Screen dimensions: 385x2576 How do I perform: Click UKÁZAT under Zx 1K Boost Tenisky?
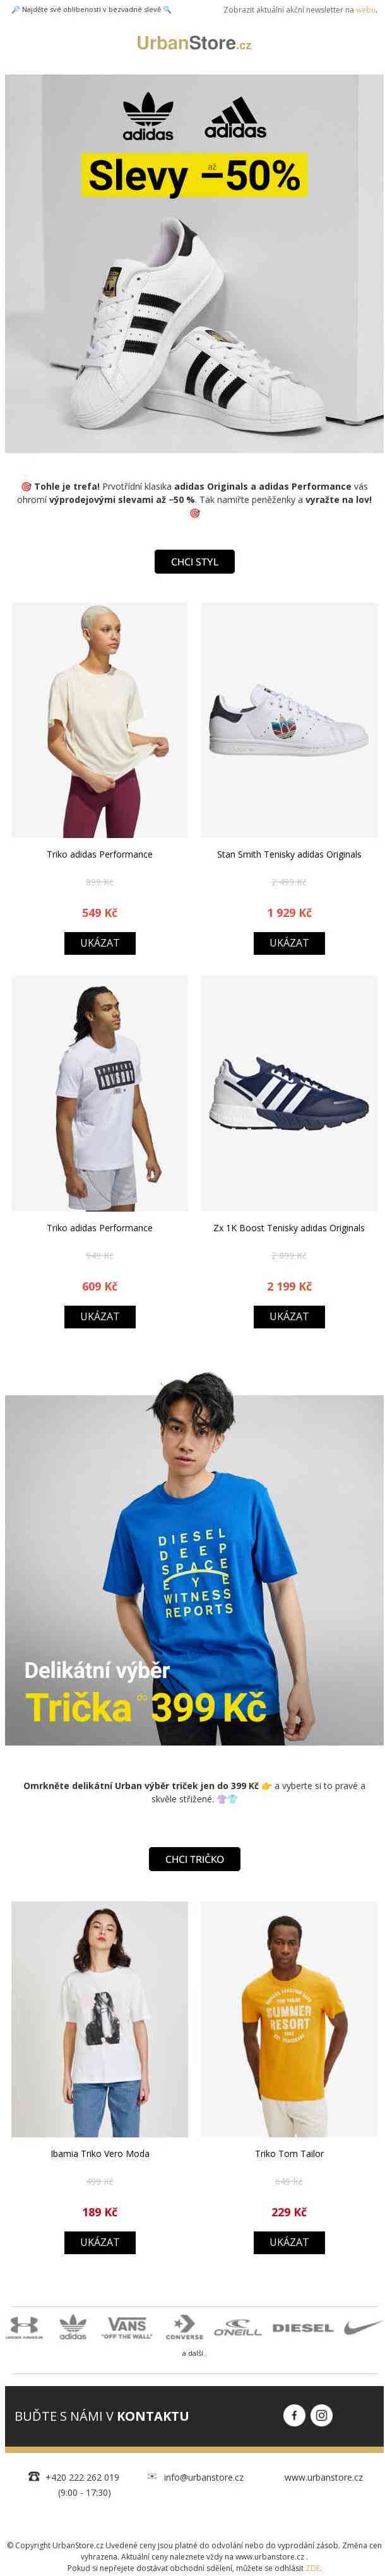pyautogui.click(x=288, y=1317)
